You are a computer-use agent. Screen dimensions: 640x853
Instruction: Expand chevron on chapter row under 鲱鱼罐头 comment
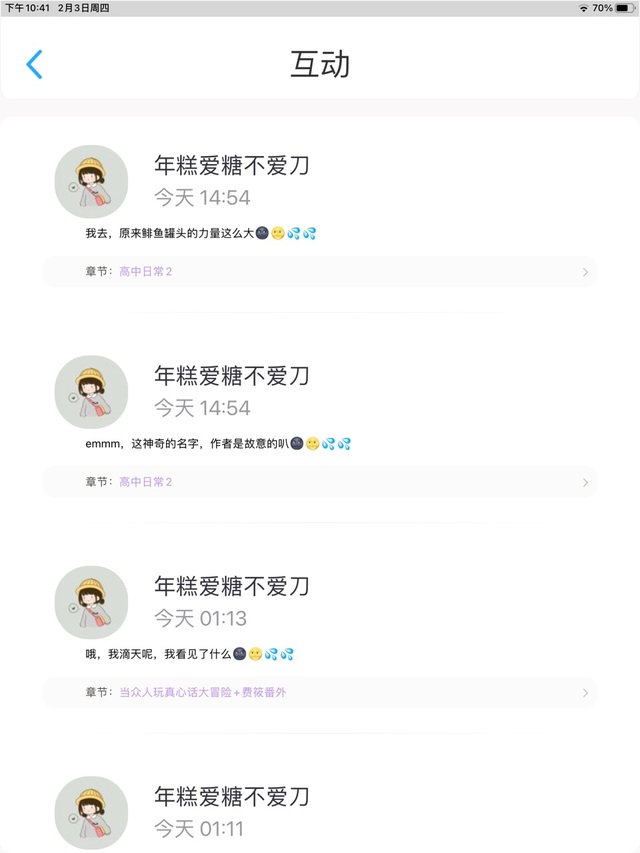click(585, 272)
